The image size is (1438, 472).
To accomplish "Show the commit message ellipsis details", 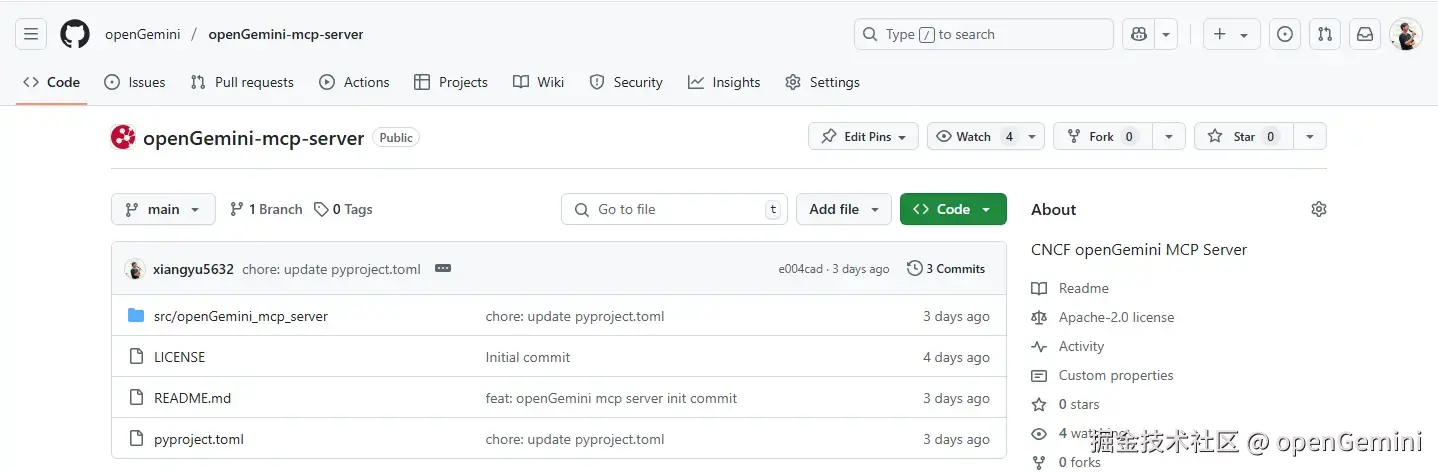I will click(443, 269).
